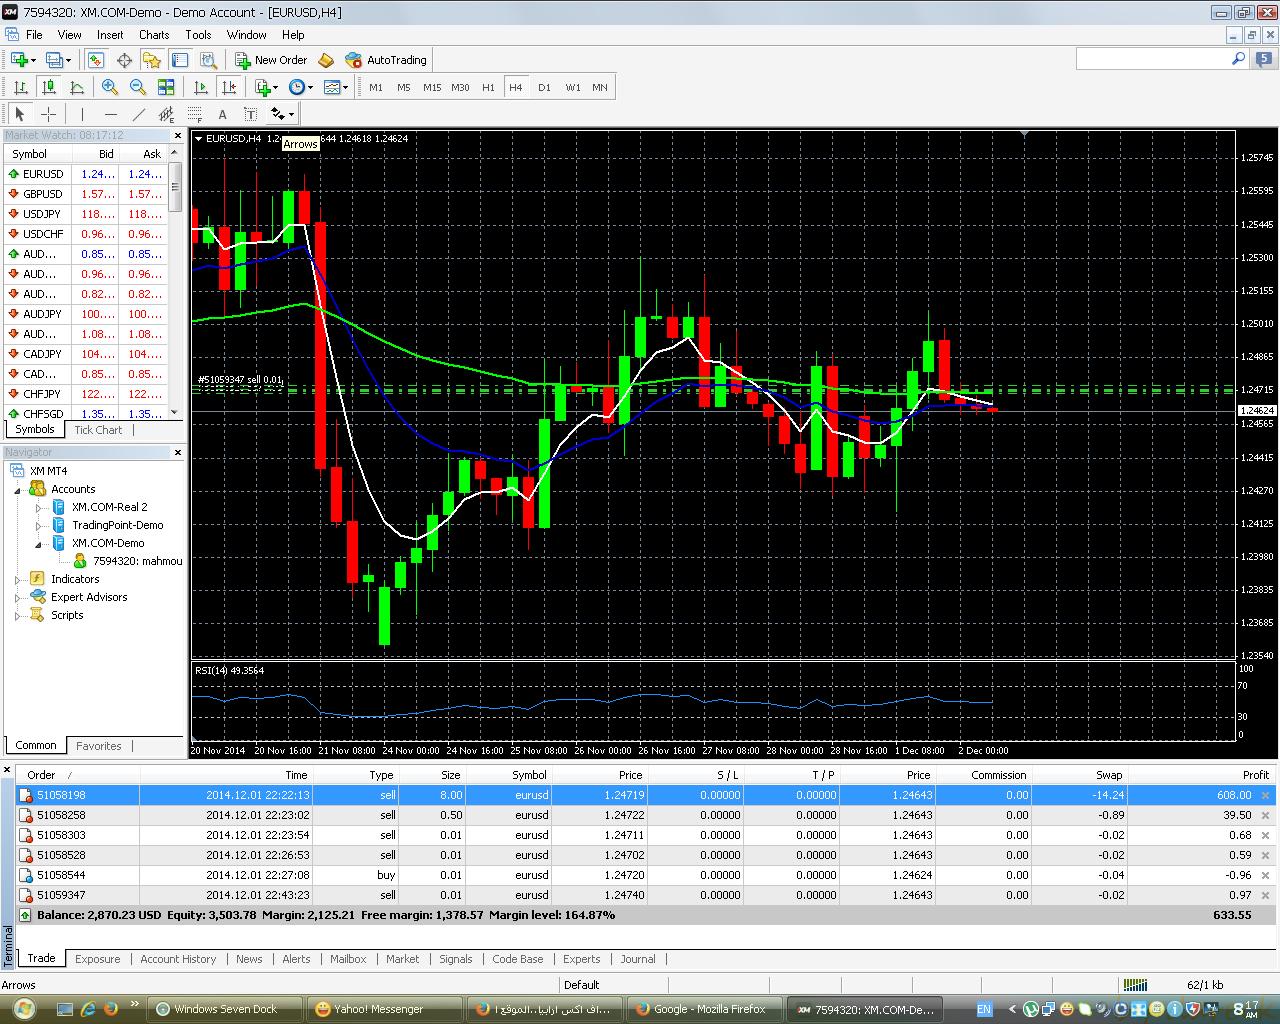The image size is (1280, 1024).
Task: Open the Periodicity clock dropdown
Action: click(300, 87)
